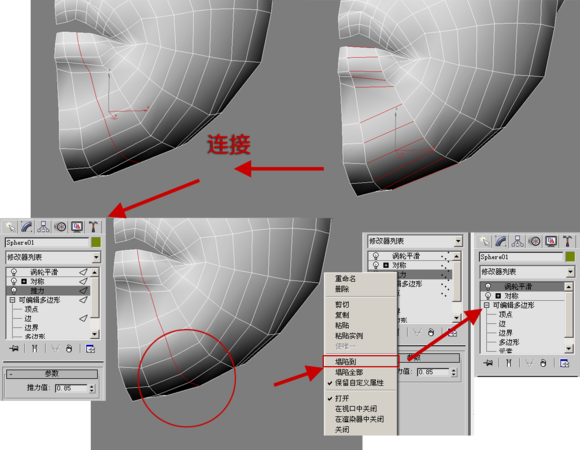Click green object color swatch in right panel

coord(570,257)
